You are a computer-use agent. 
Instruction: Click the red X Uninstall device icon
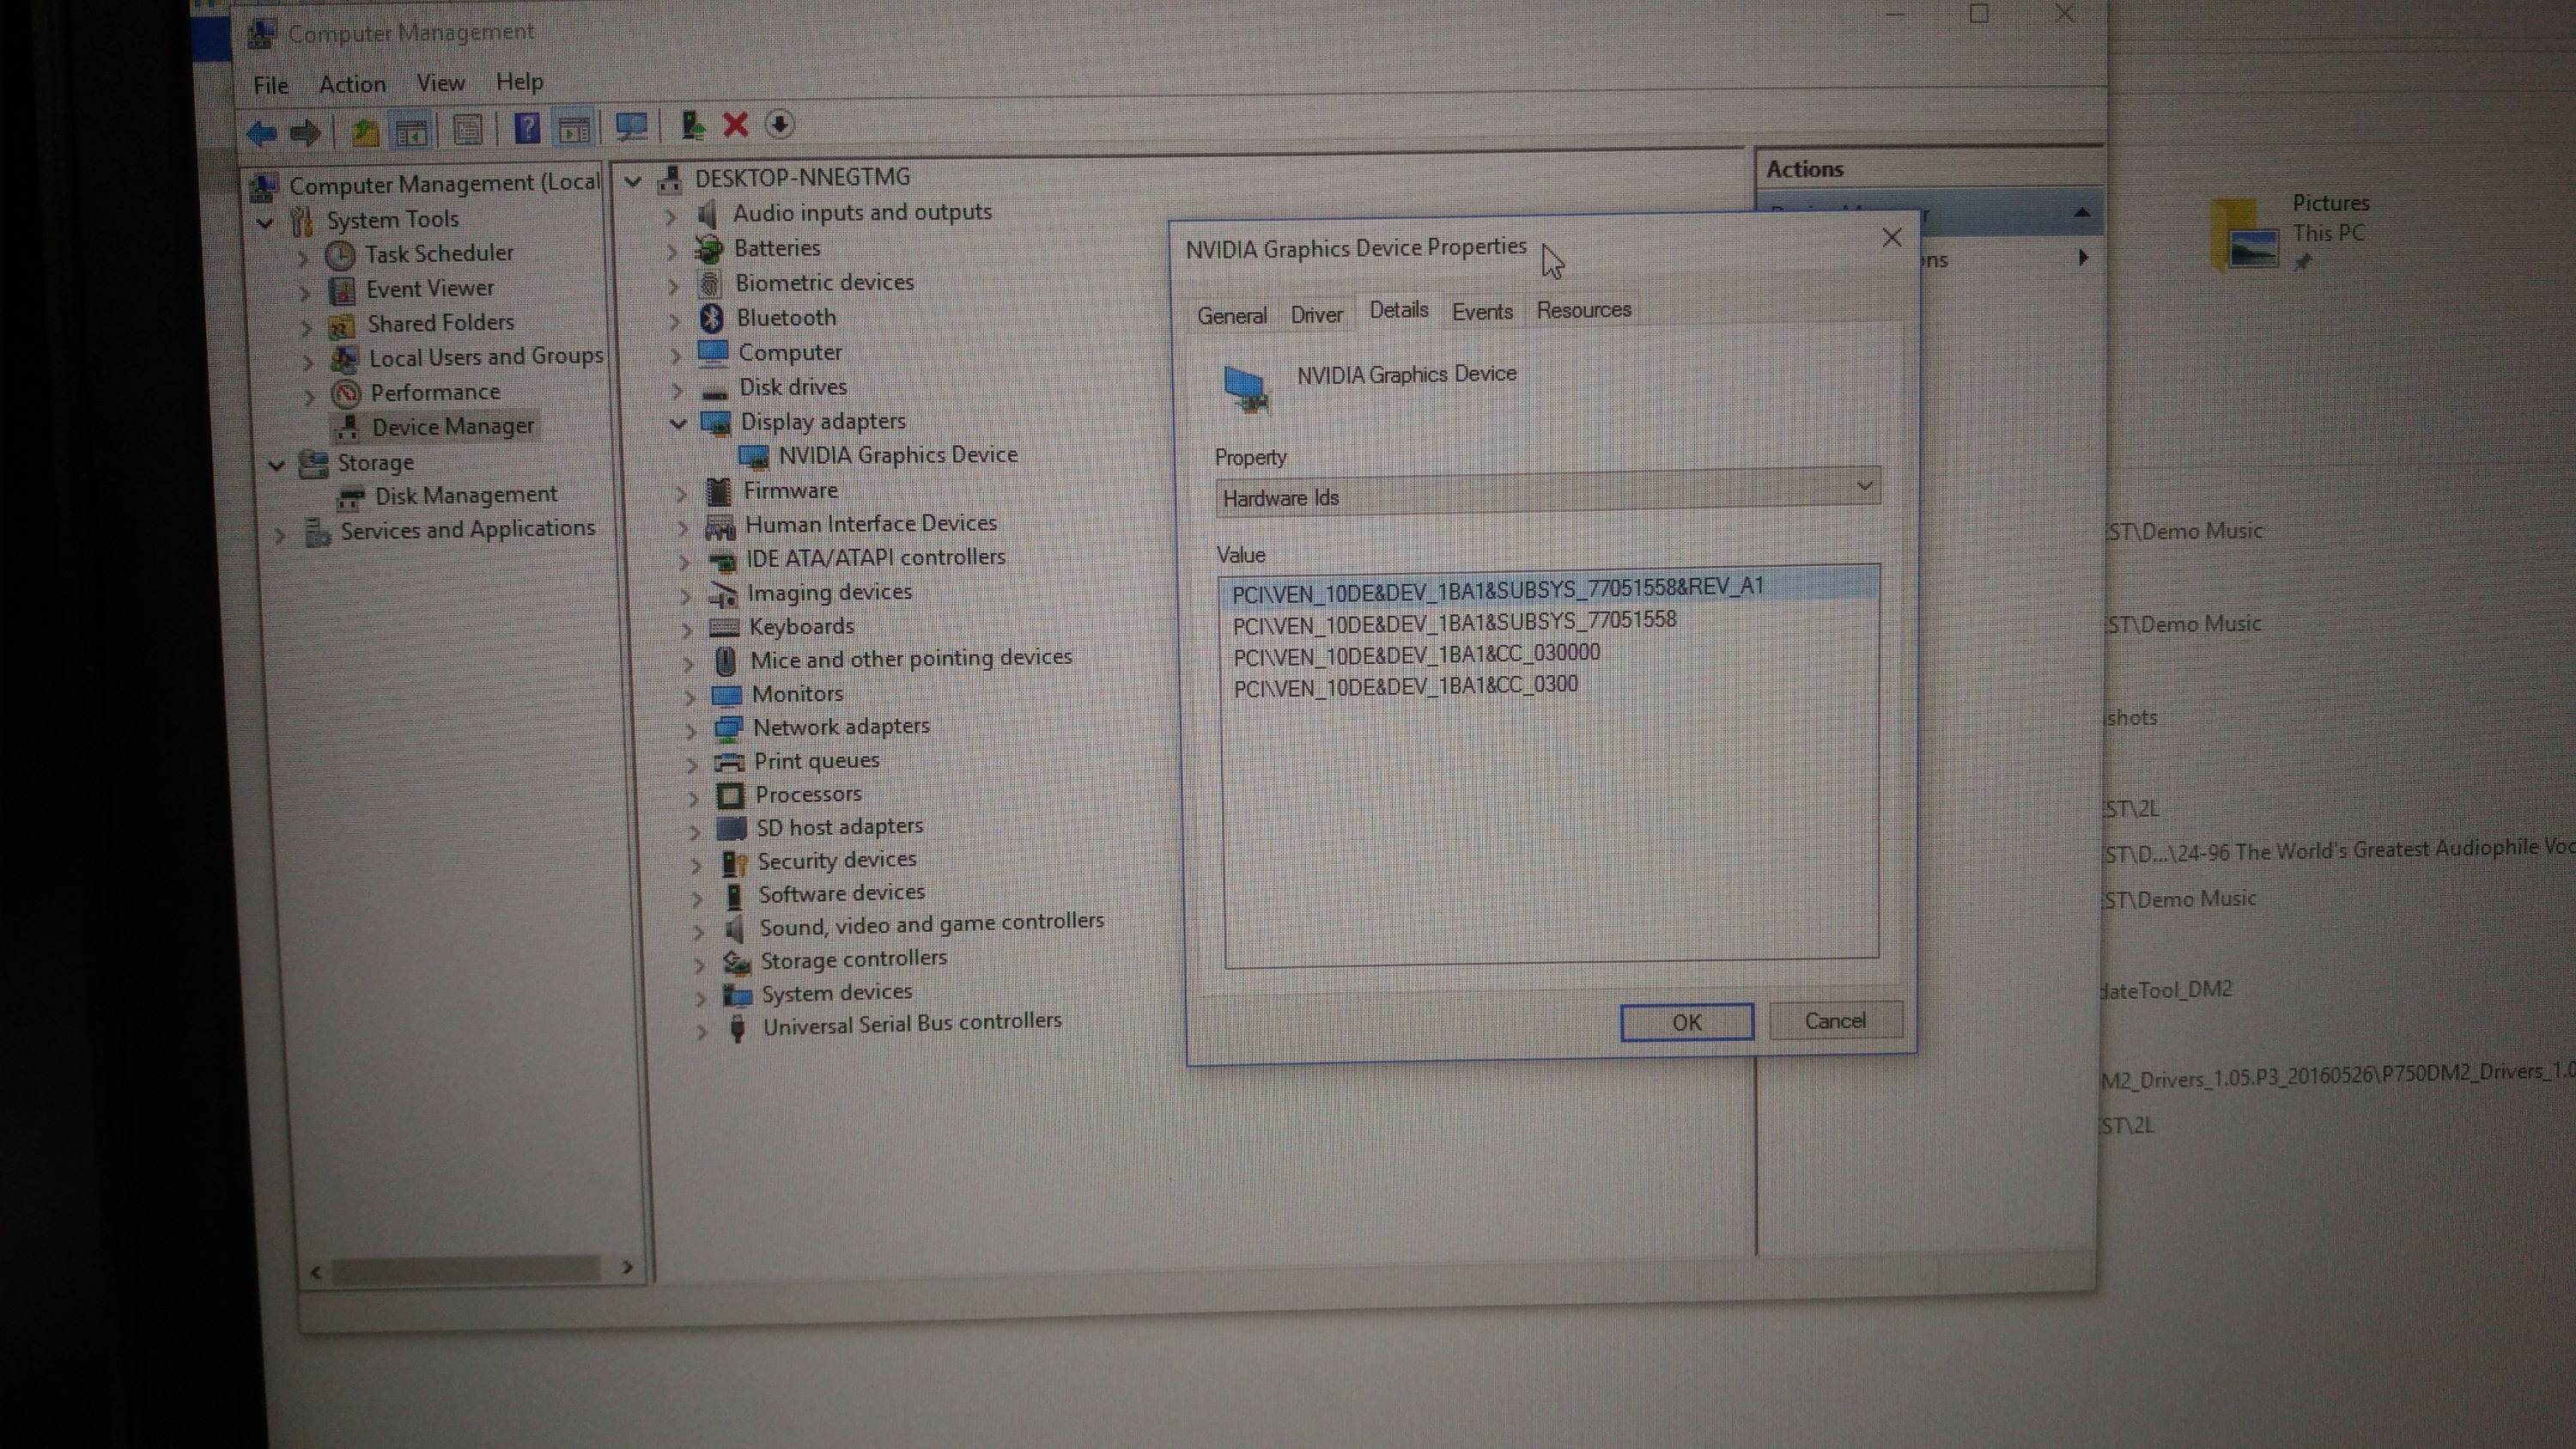tap(735, 125)
